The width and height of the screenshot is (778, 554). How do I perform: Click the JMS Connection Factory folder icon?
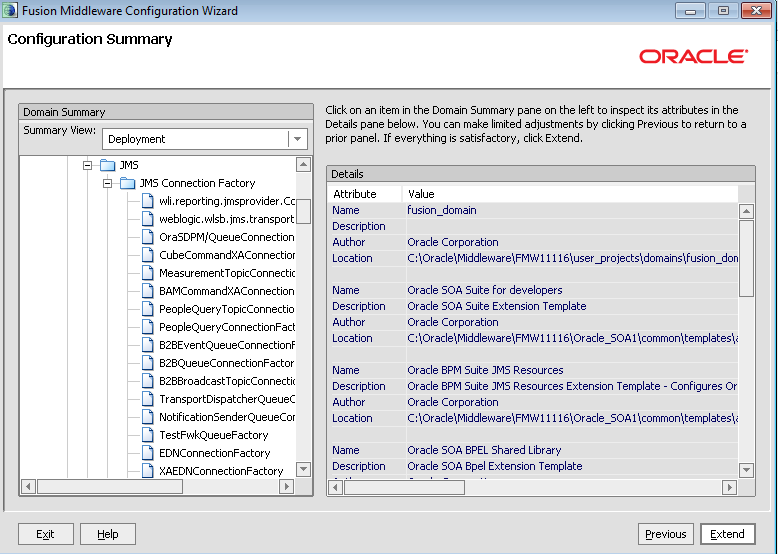[x=127, y=183]
